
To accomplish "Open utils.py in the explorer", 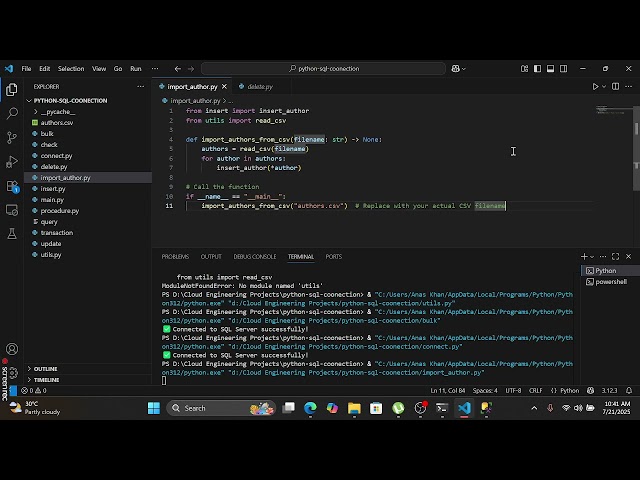I will [x=51, y=255].
